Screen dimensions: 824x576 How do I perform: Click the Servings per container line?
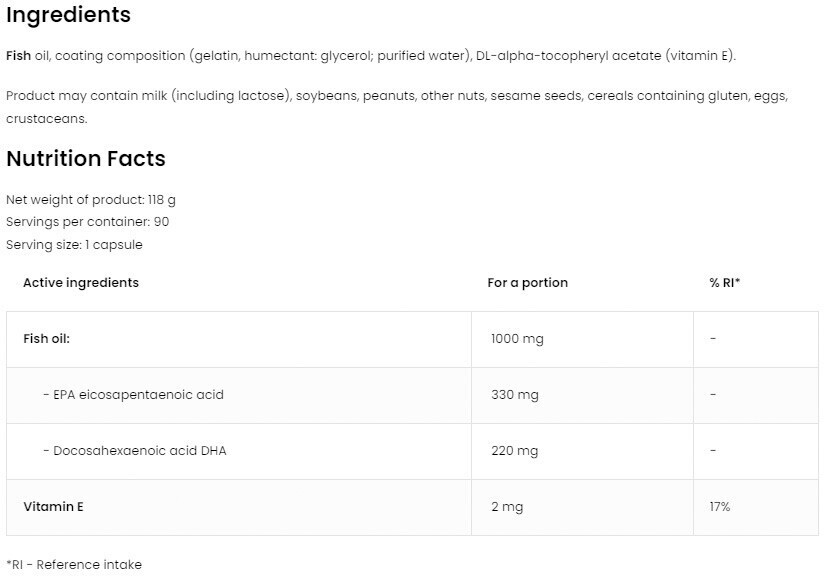click(88, 222)
